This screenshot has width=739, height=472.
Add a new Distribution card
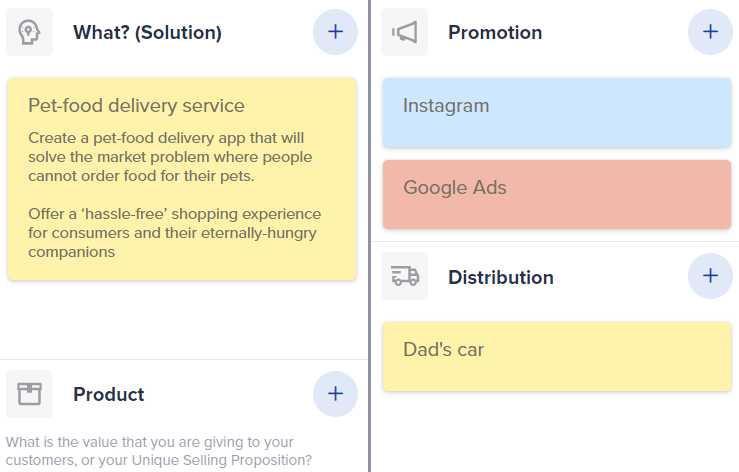pos(710,276)
